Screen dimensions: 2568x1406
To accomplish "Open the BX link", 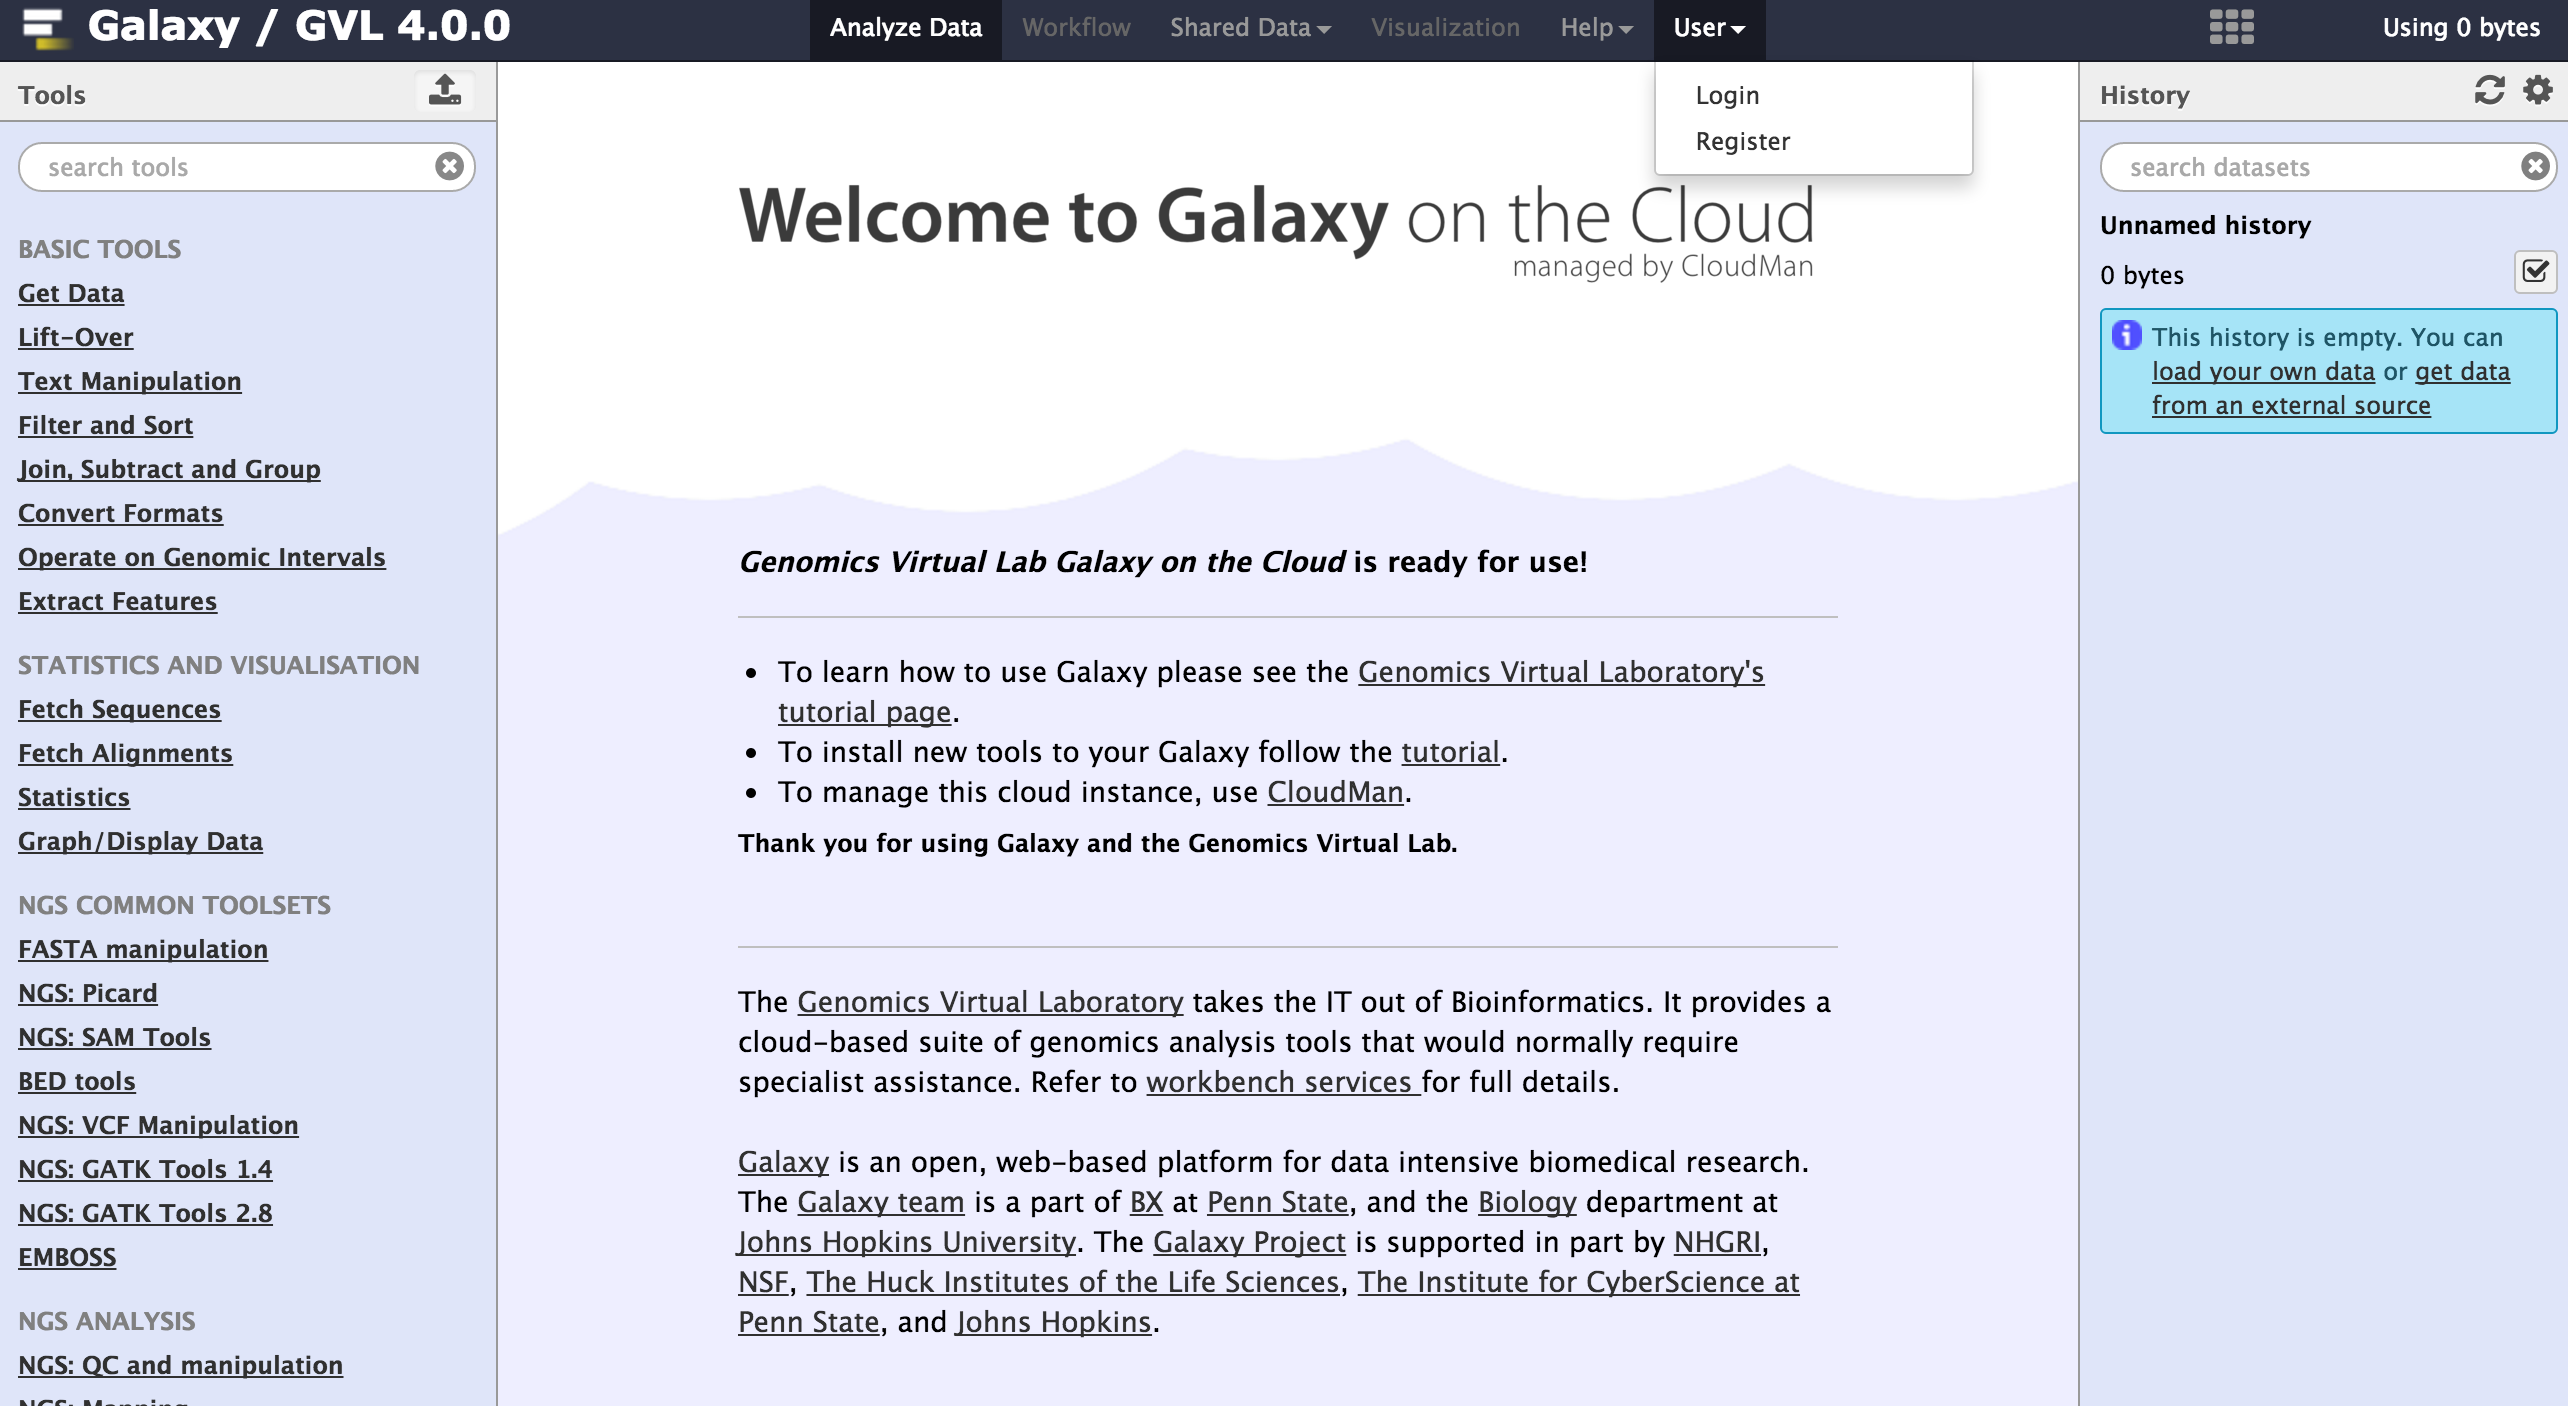I will pyautogui.click(x=1146, y=1202).
